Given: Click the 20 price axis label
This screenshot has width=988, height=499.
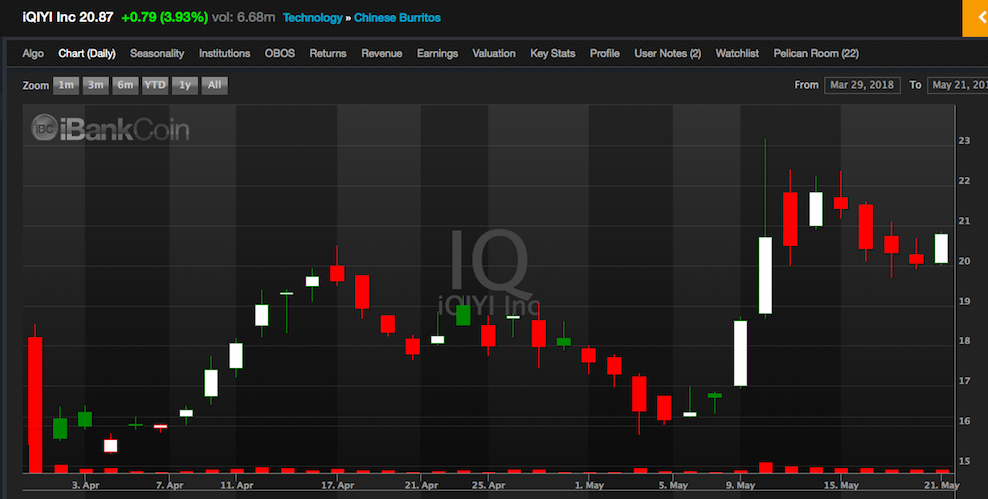Looking at the screenshot, I should pos(964,261).
